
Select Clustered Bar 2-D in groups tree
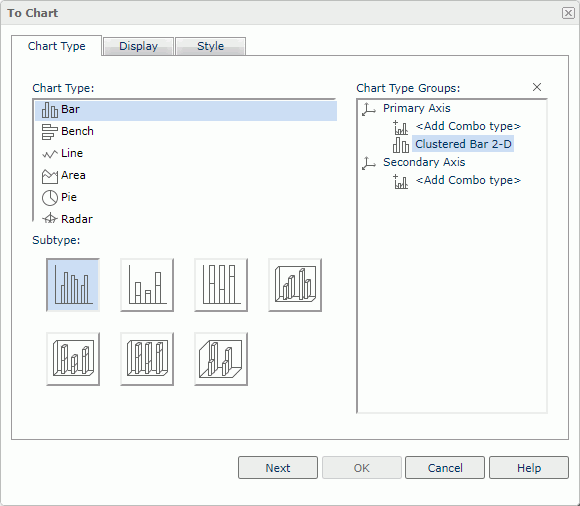[x=463, y=144]
